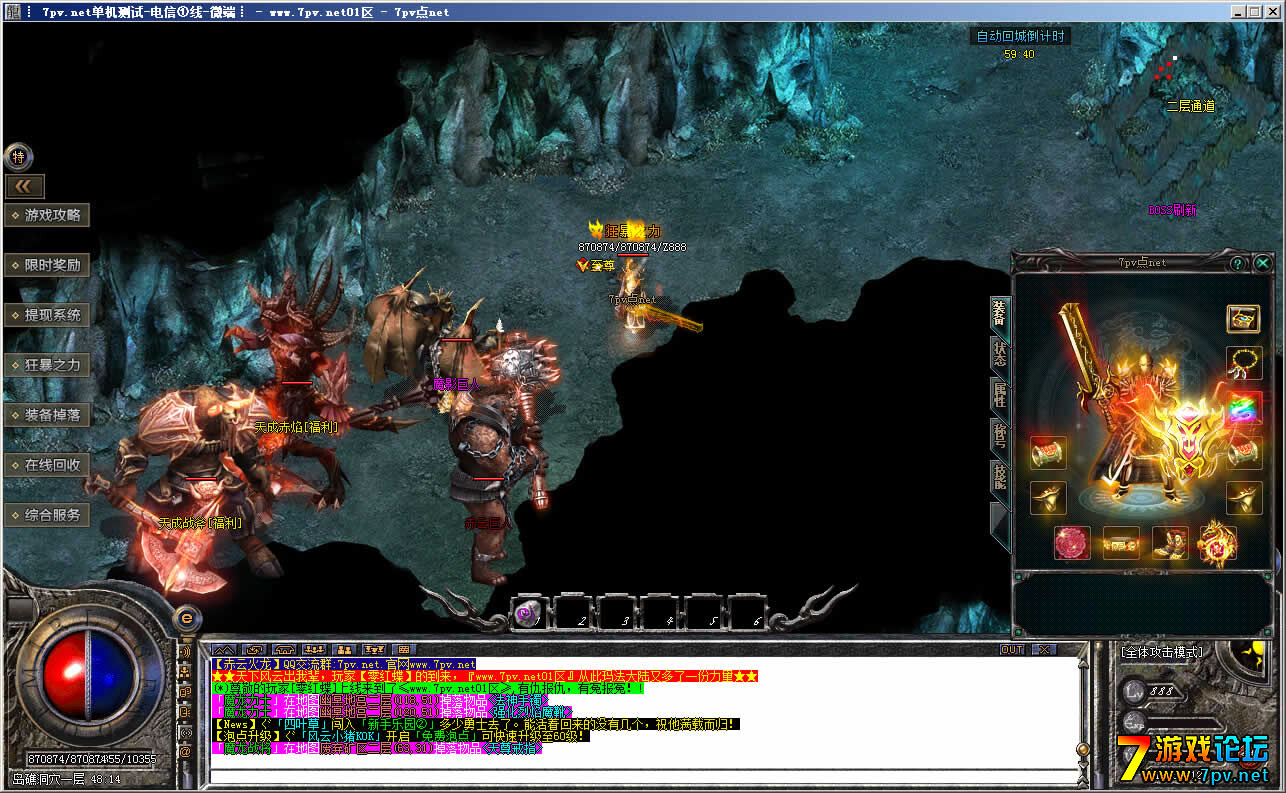Viewport: 1286px width, 793px height.
Task: Open 限时奖励 timed rewards
Action: click(48, 265)
